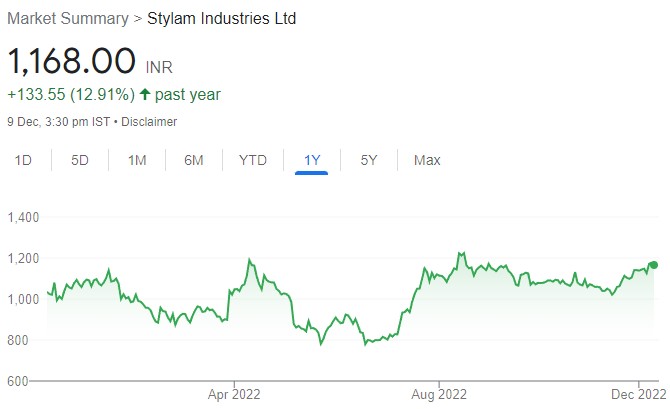This screenshot has width=670, height=409.
Task: Select the Aug 2022 axis label
Action: tap(439, 394)
